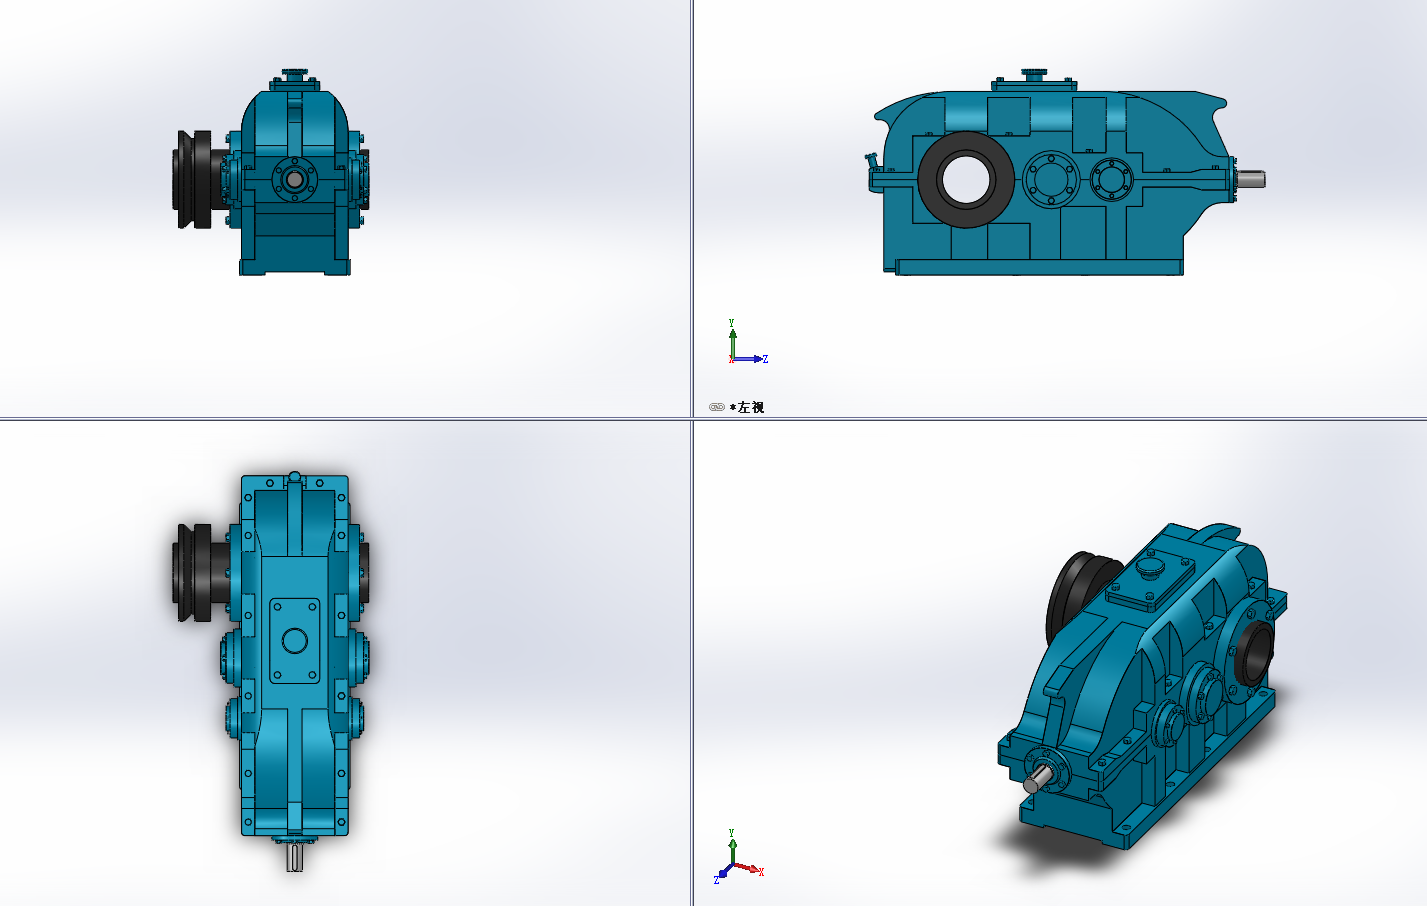
Task: Toggle the linked-views chain icon
Action: point(716,407)
